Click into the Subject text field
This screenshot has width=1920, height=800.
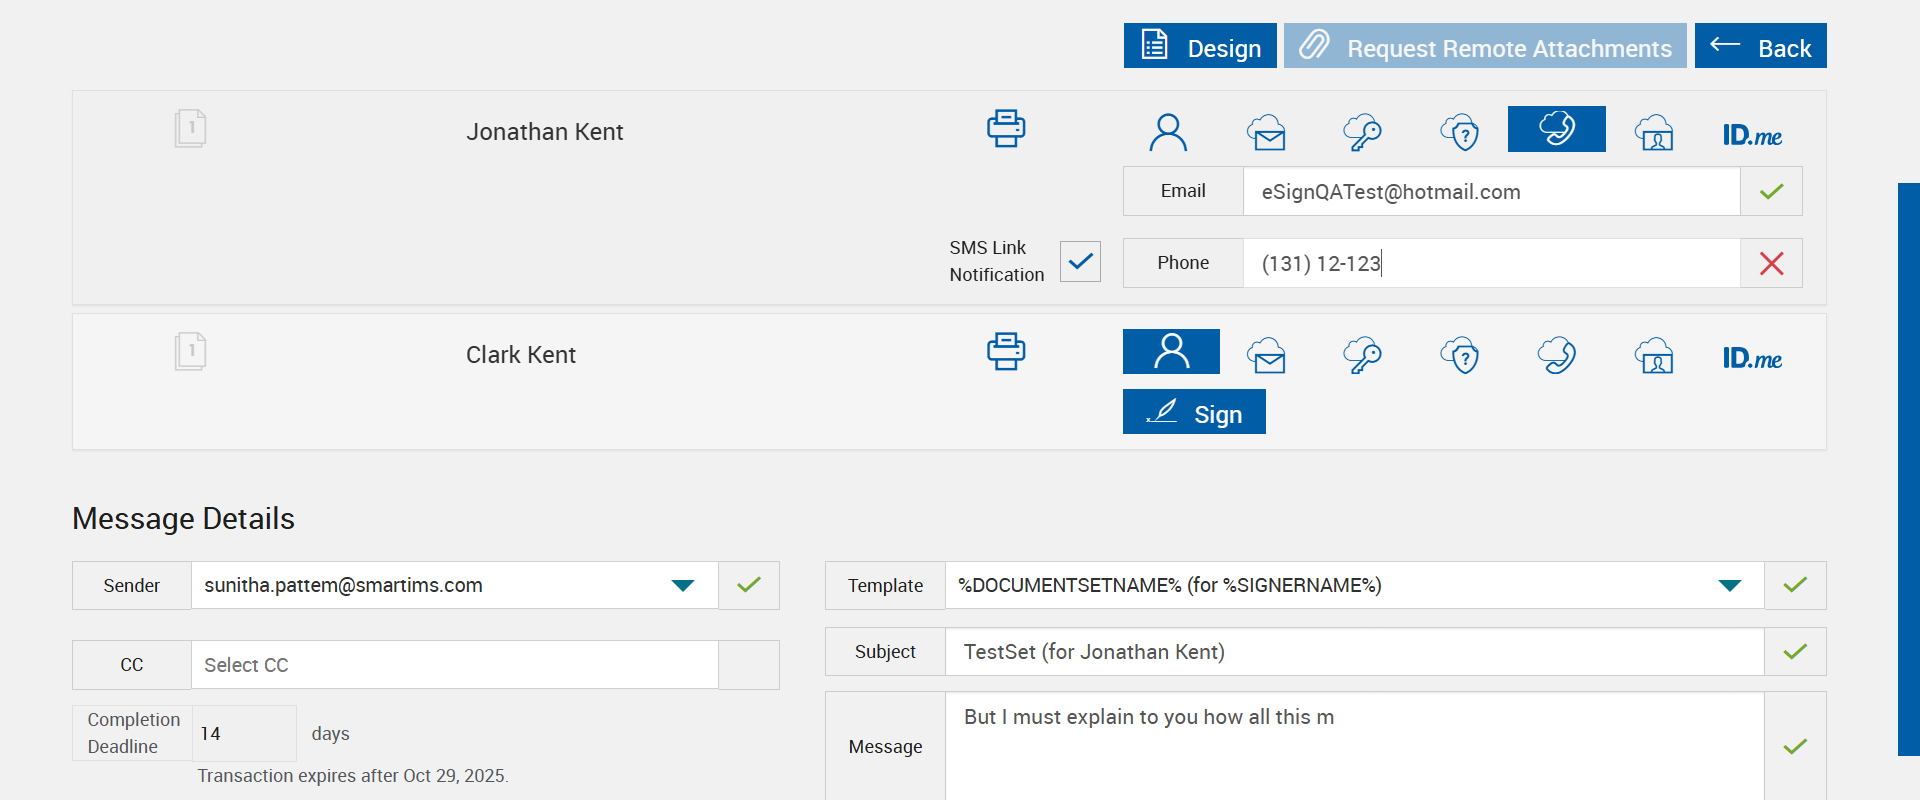(x=1354, y=652)
